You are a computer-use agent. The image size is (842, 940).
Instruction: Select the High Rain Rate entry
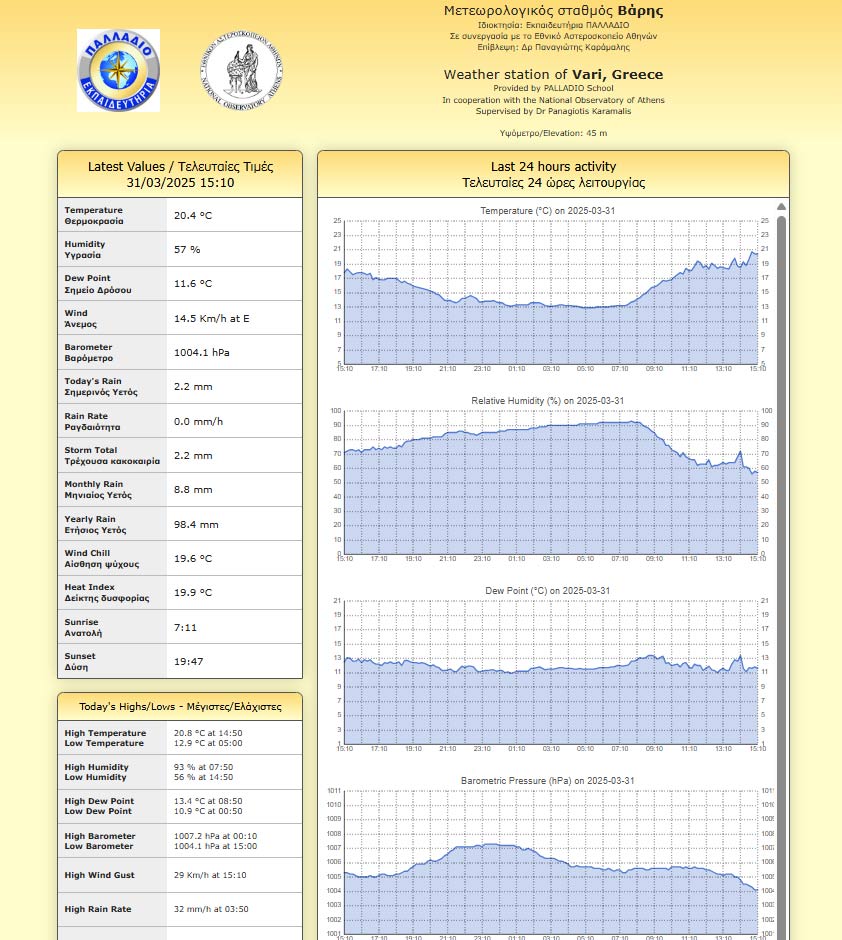tap(180, 909)
